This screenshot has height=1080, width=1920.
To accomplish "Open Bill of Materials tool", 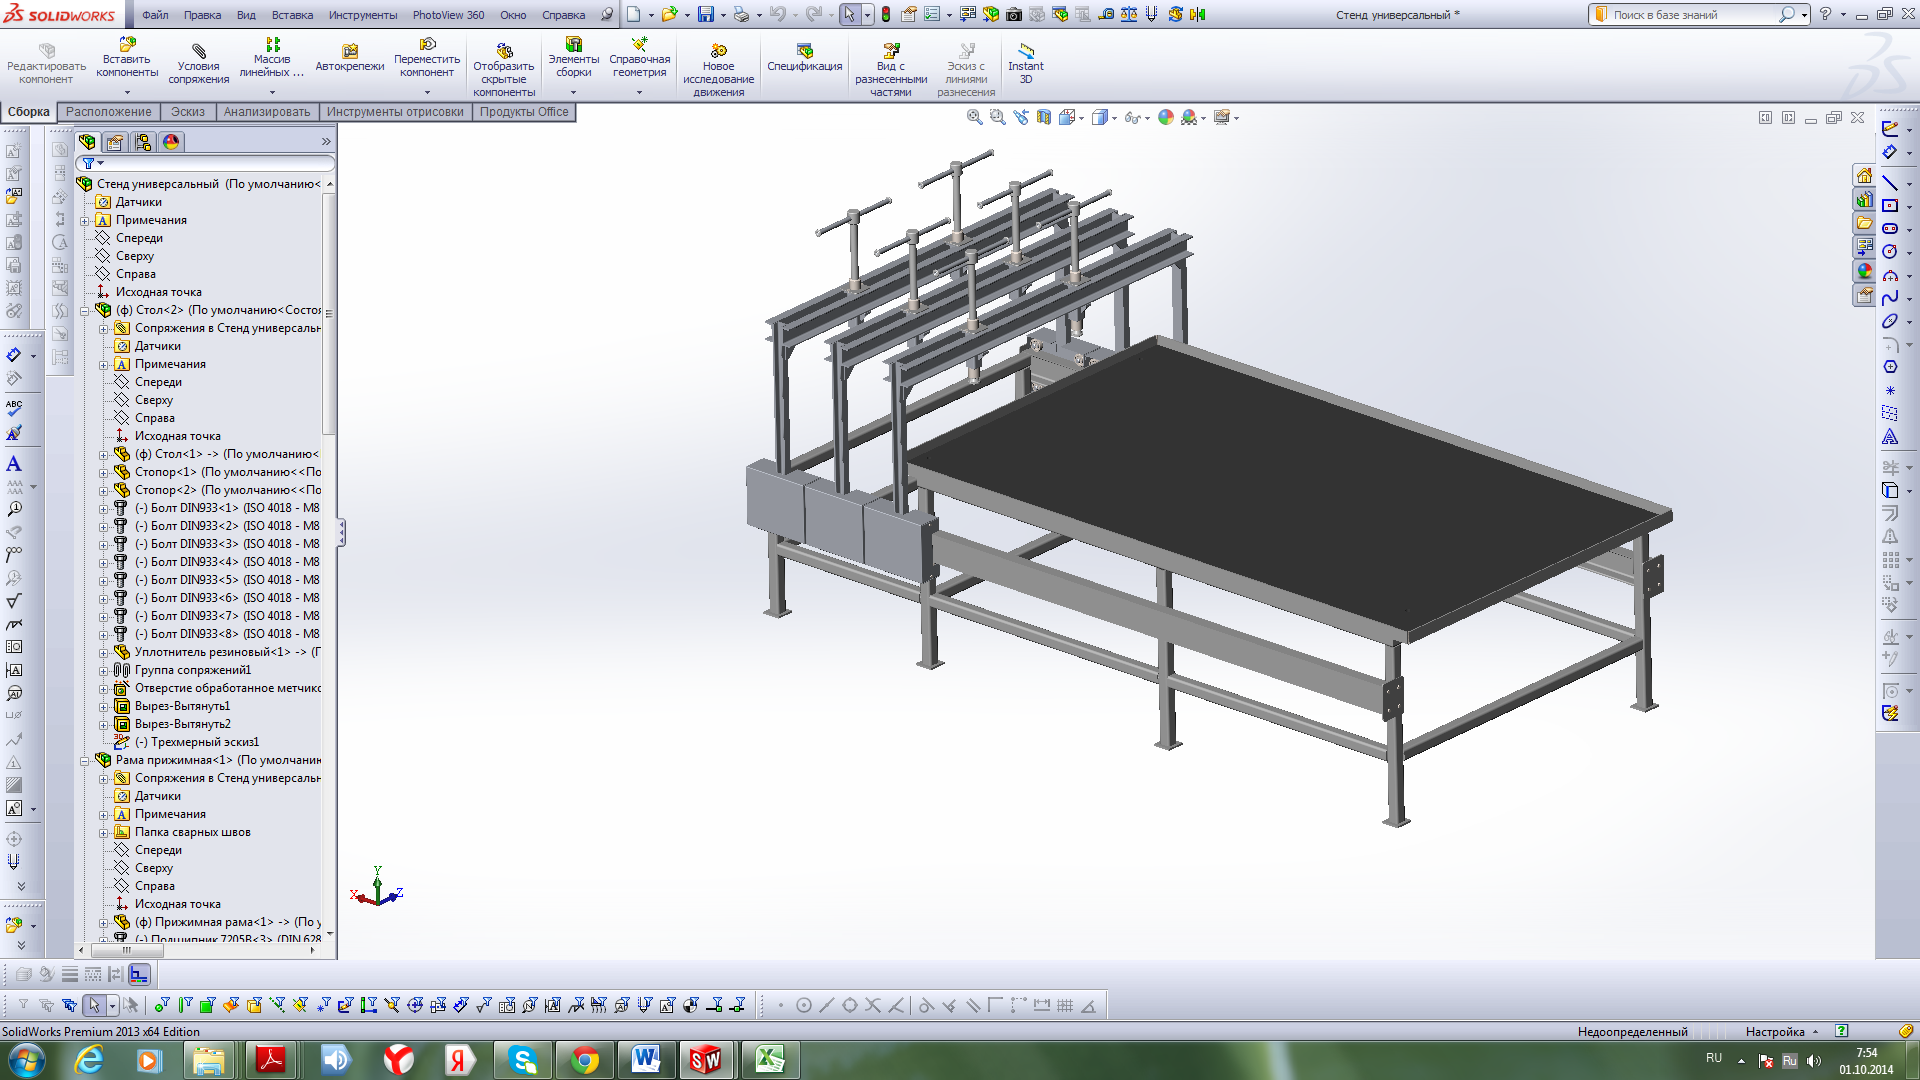I will (x=804, y=50).
